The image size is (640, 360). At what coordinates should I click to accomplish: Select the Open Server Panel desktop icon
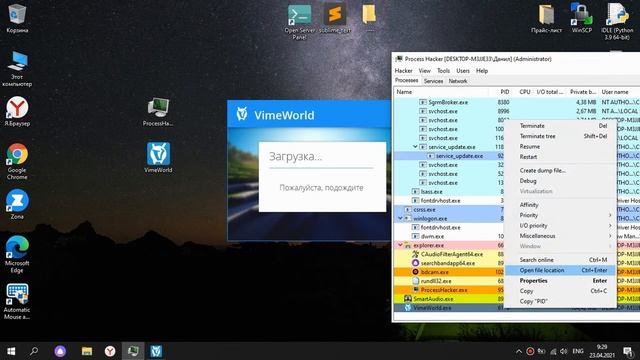299,21
